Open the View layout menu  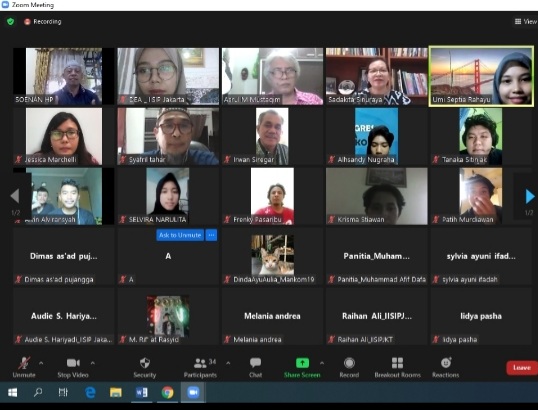(526, 22)
